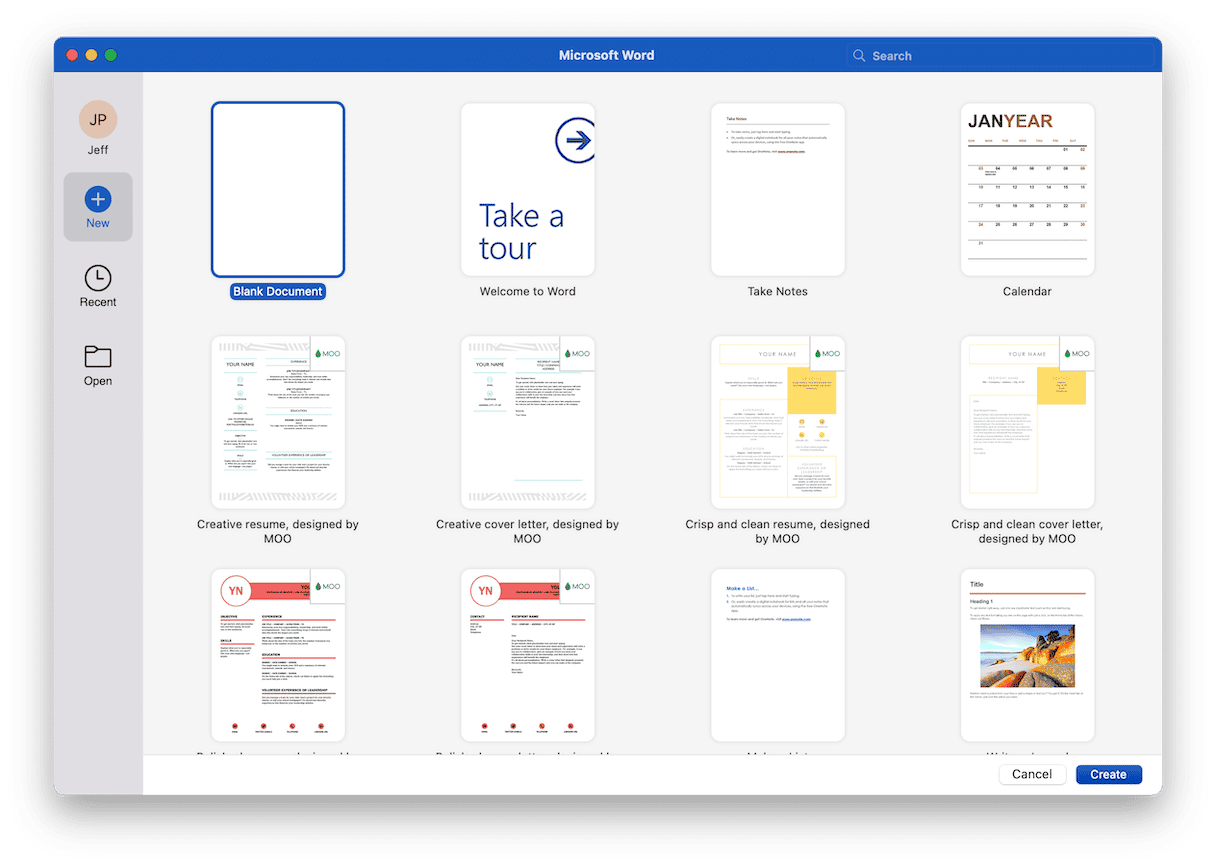The width and height of the screenshot is (1216, 866).
Task: Click the Cancel button
Action: click(x=1032, y=774)
